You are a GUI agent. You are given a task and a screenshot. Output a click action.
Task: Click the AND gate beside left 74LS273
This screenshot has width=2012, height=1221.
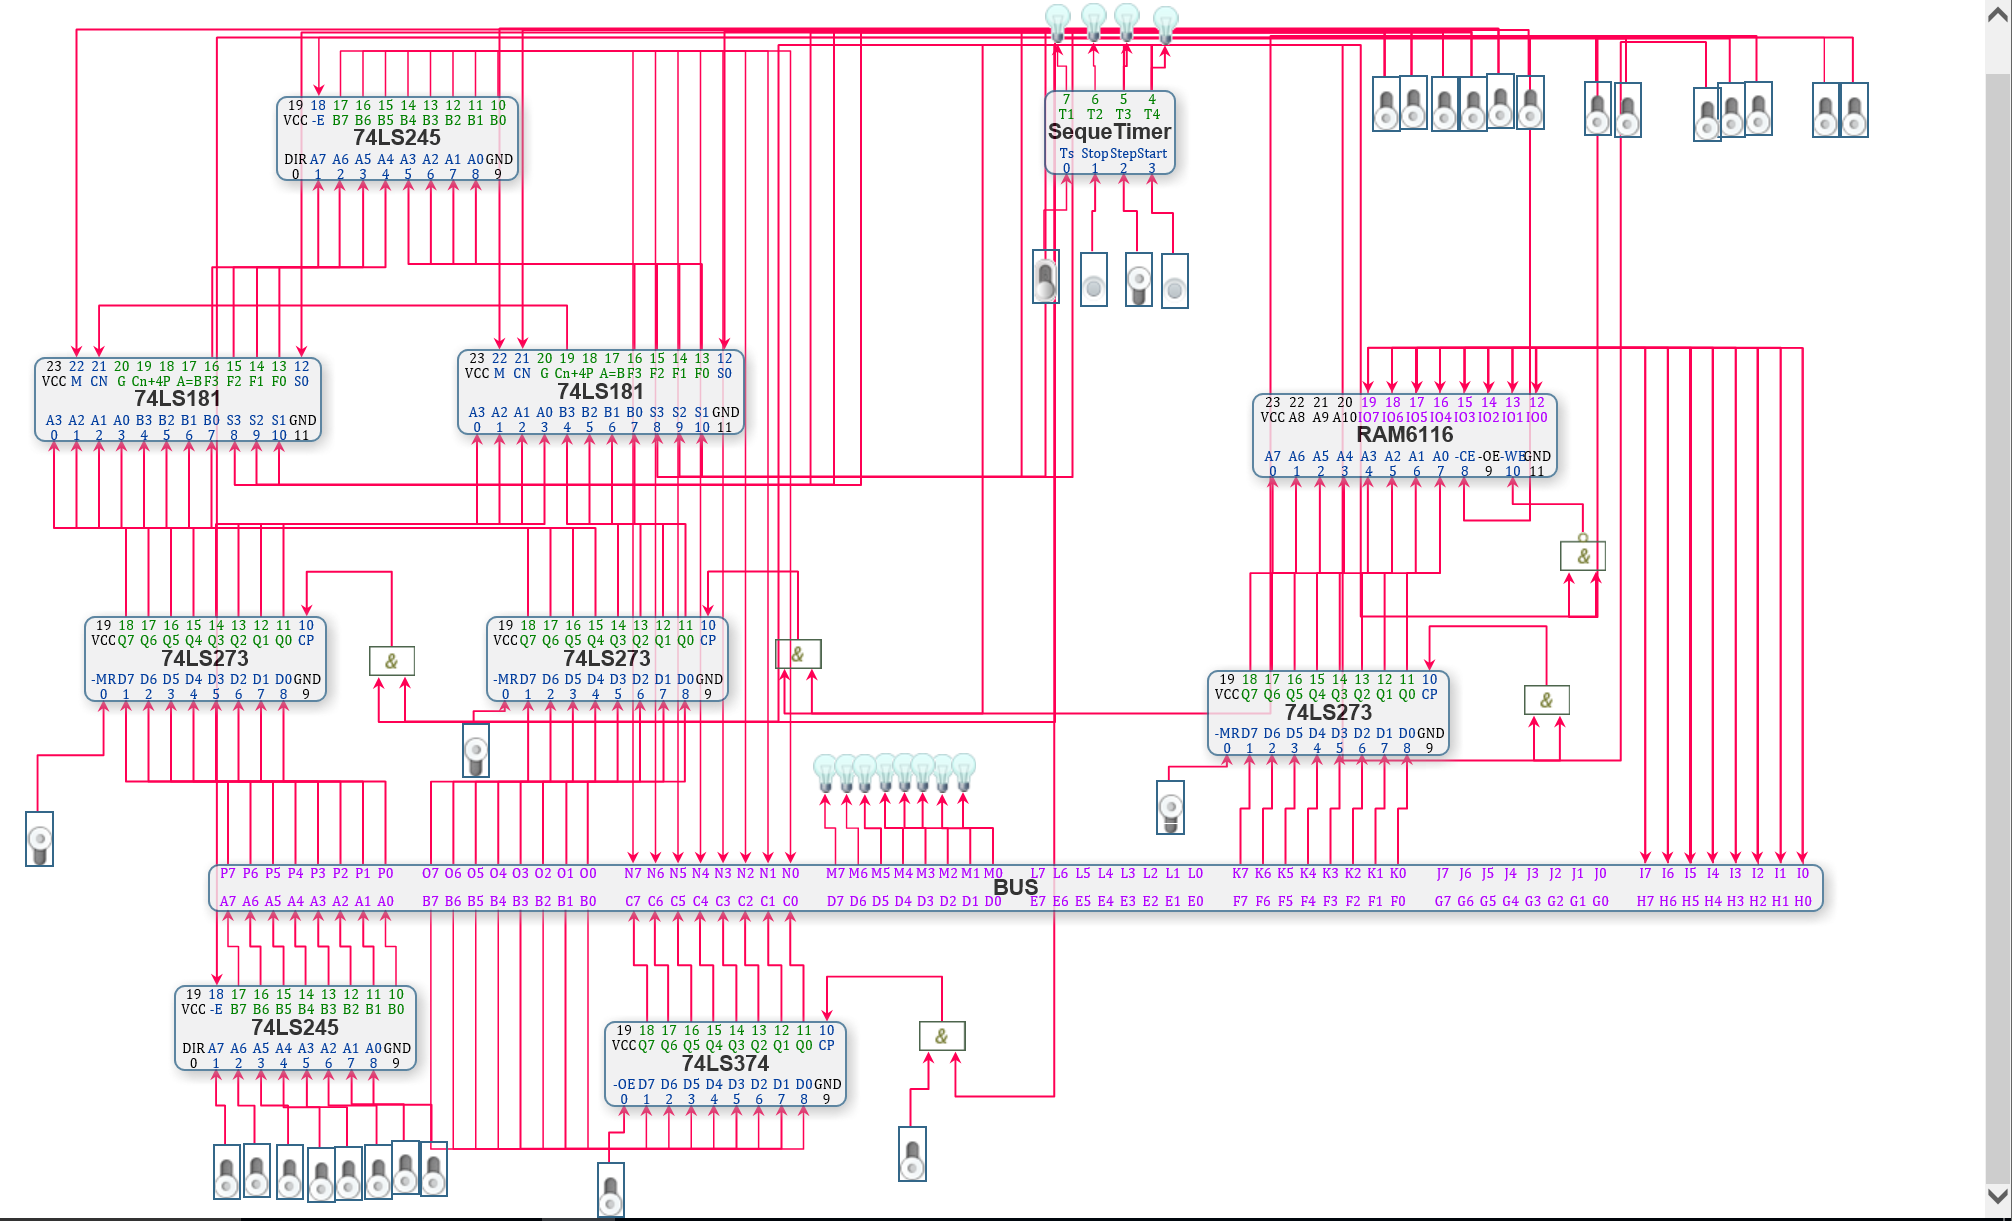(x=391, y=661)
